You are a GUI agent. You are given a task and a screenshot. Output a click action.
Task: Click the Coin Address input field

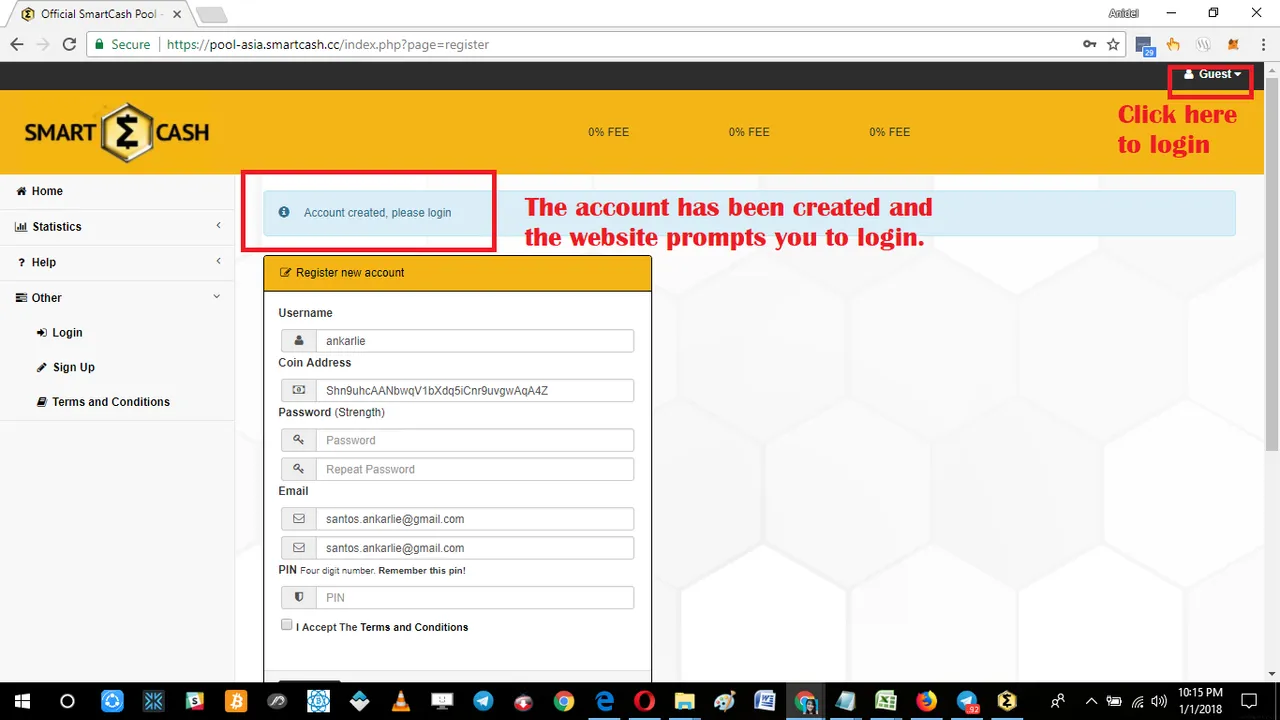474,391
